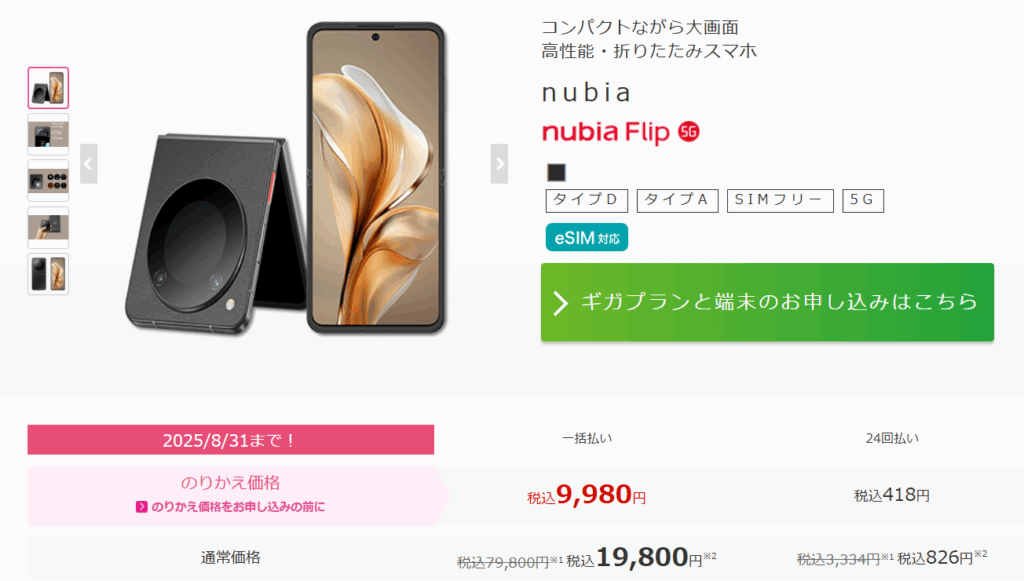Apply via the green ギガプランと端末のお申し込み button
This screenshot has height=581, width=1024.
767,302
